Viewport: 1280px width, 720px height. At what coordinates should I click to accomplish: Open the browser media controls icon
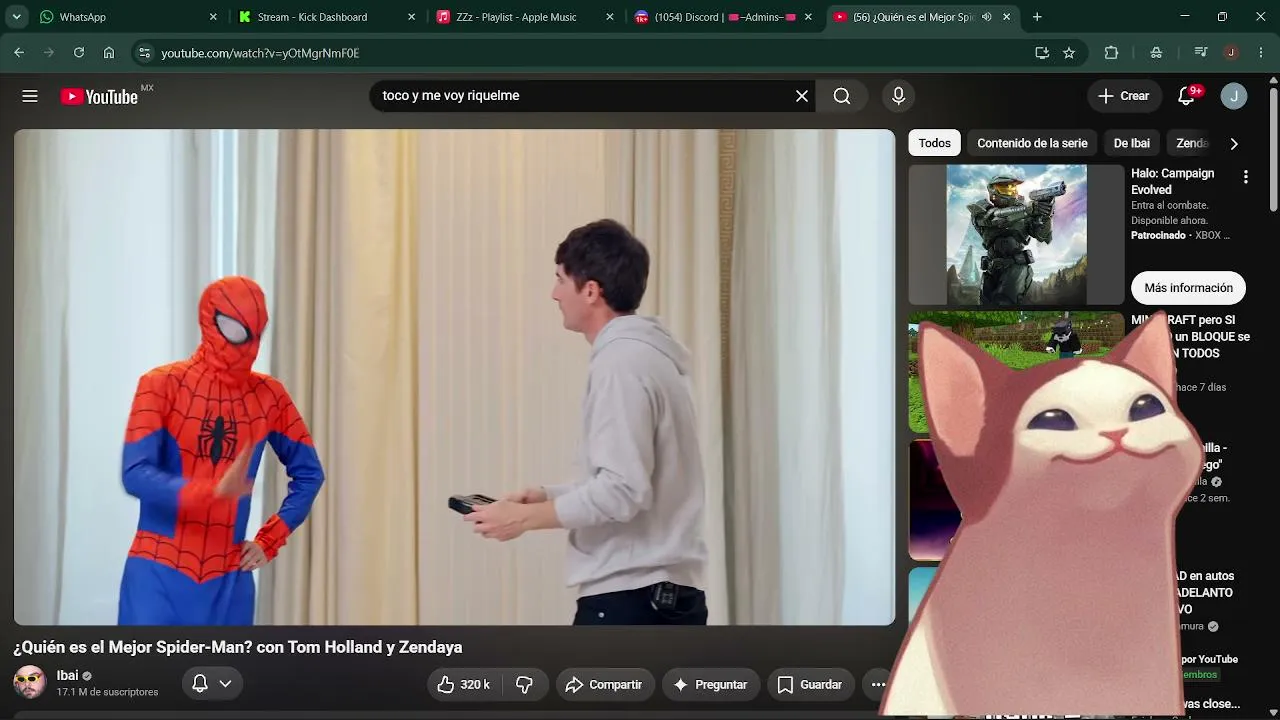[1201, 53]
